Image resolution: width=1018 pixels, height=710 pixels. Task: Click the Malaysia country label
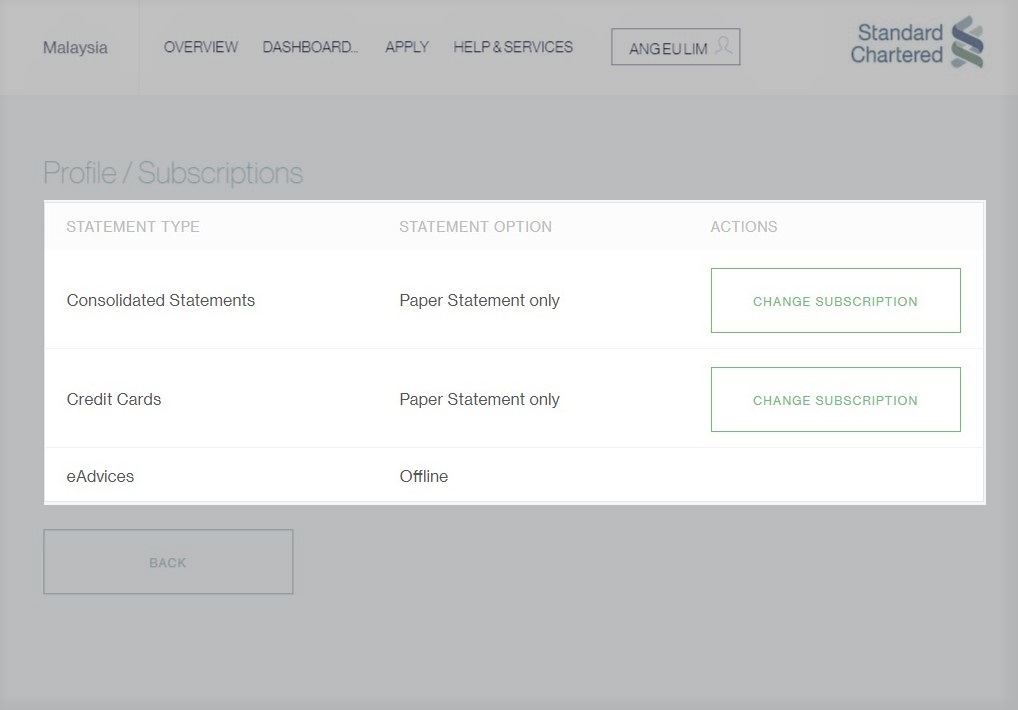coord(74,47)
